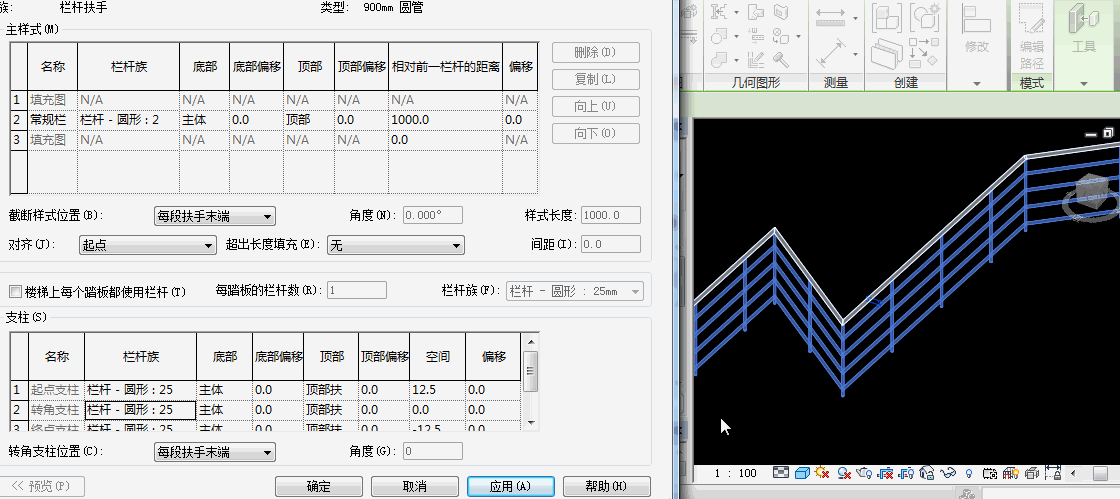Expand the 修改 ribbon panel dropdown arrow
Image resolution: width=1120 pixels, height=499 pixels.
pos(976,83)
